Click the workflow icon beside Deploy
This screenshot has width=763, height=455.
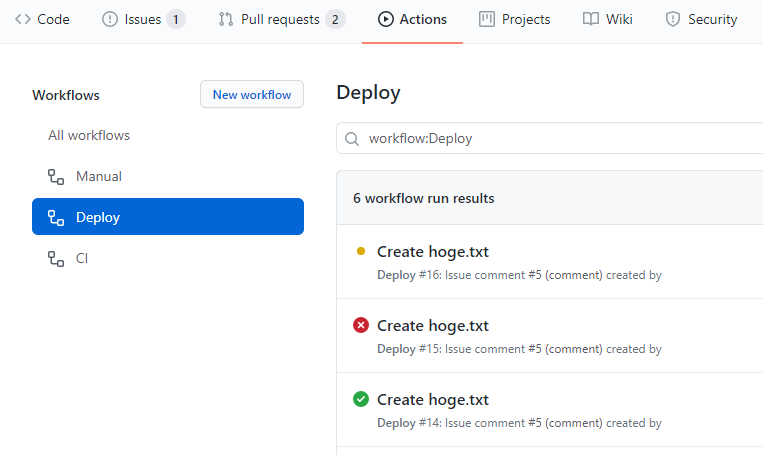pyautogui.click(x=56, y=218)
